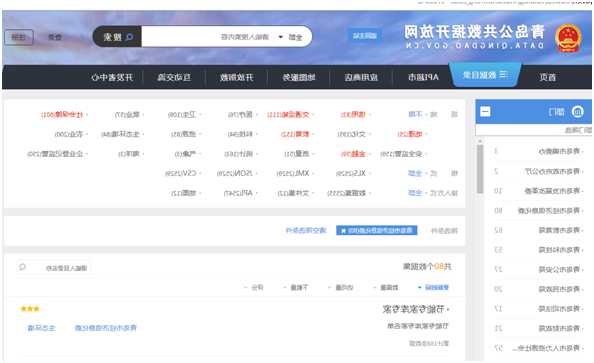
Task: Collapse the 部门 panel with minus icon
Action: click(x=485, y=111)
